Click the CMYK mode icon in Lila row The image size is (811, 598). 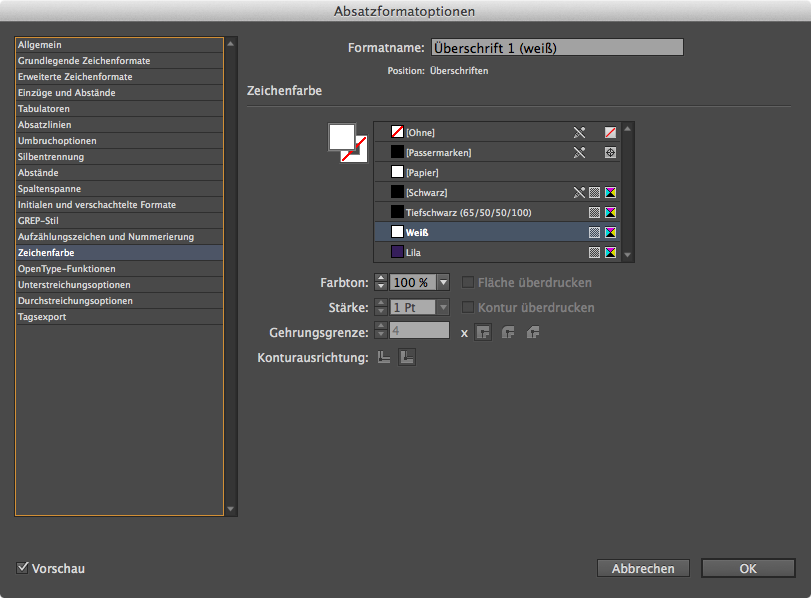coord(610,252)
